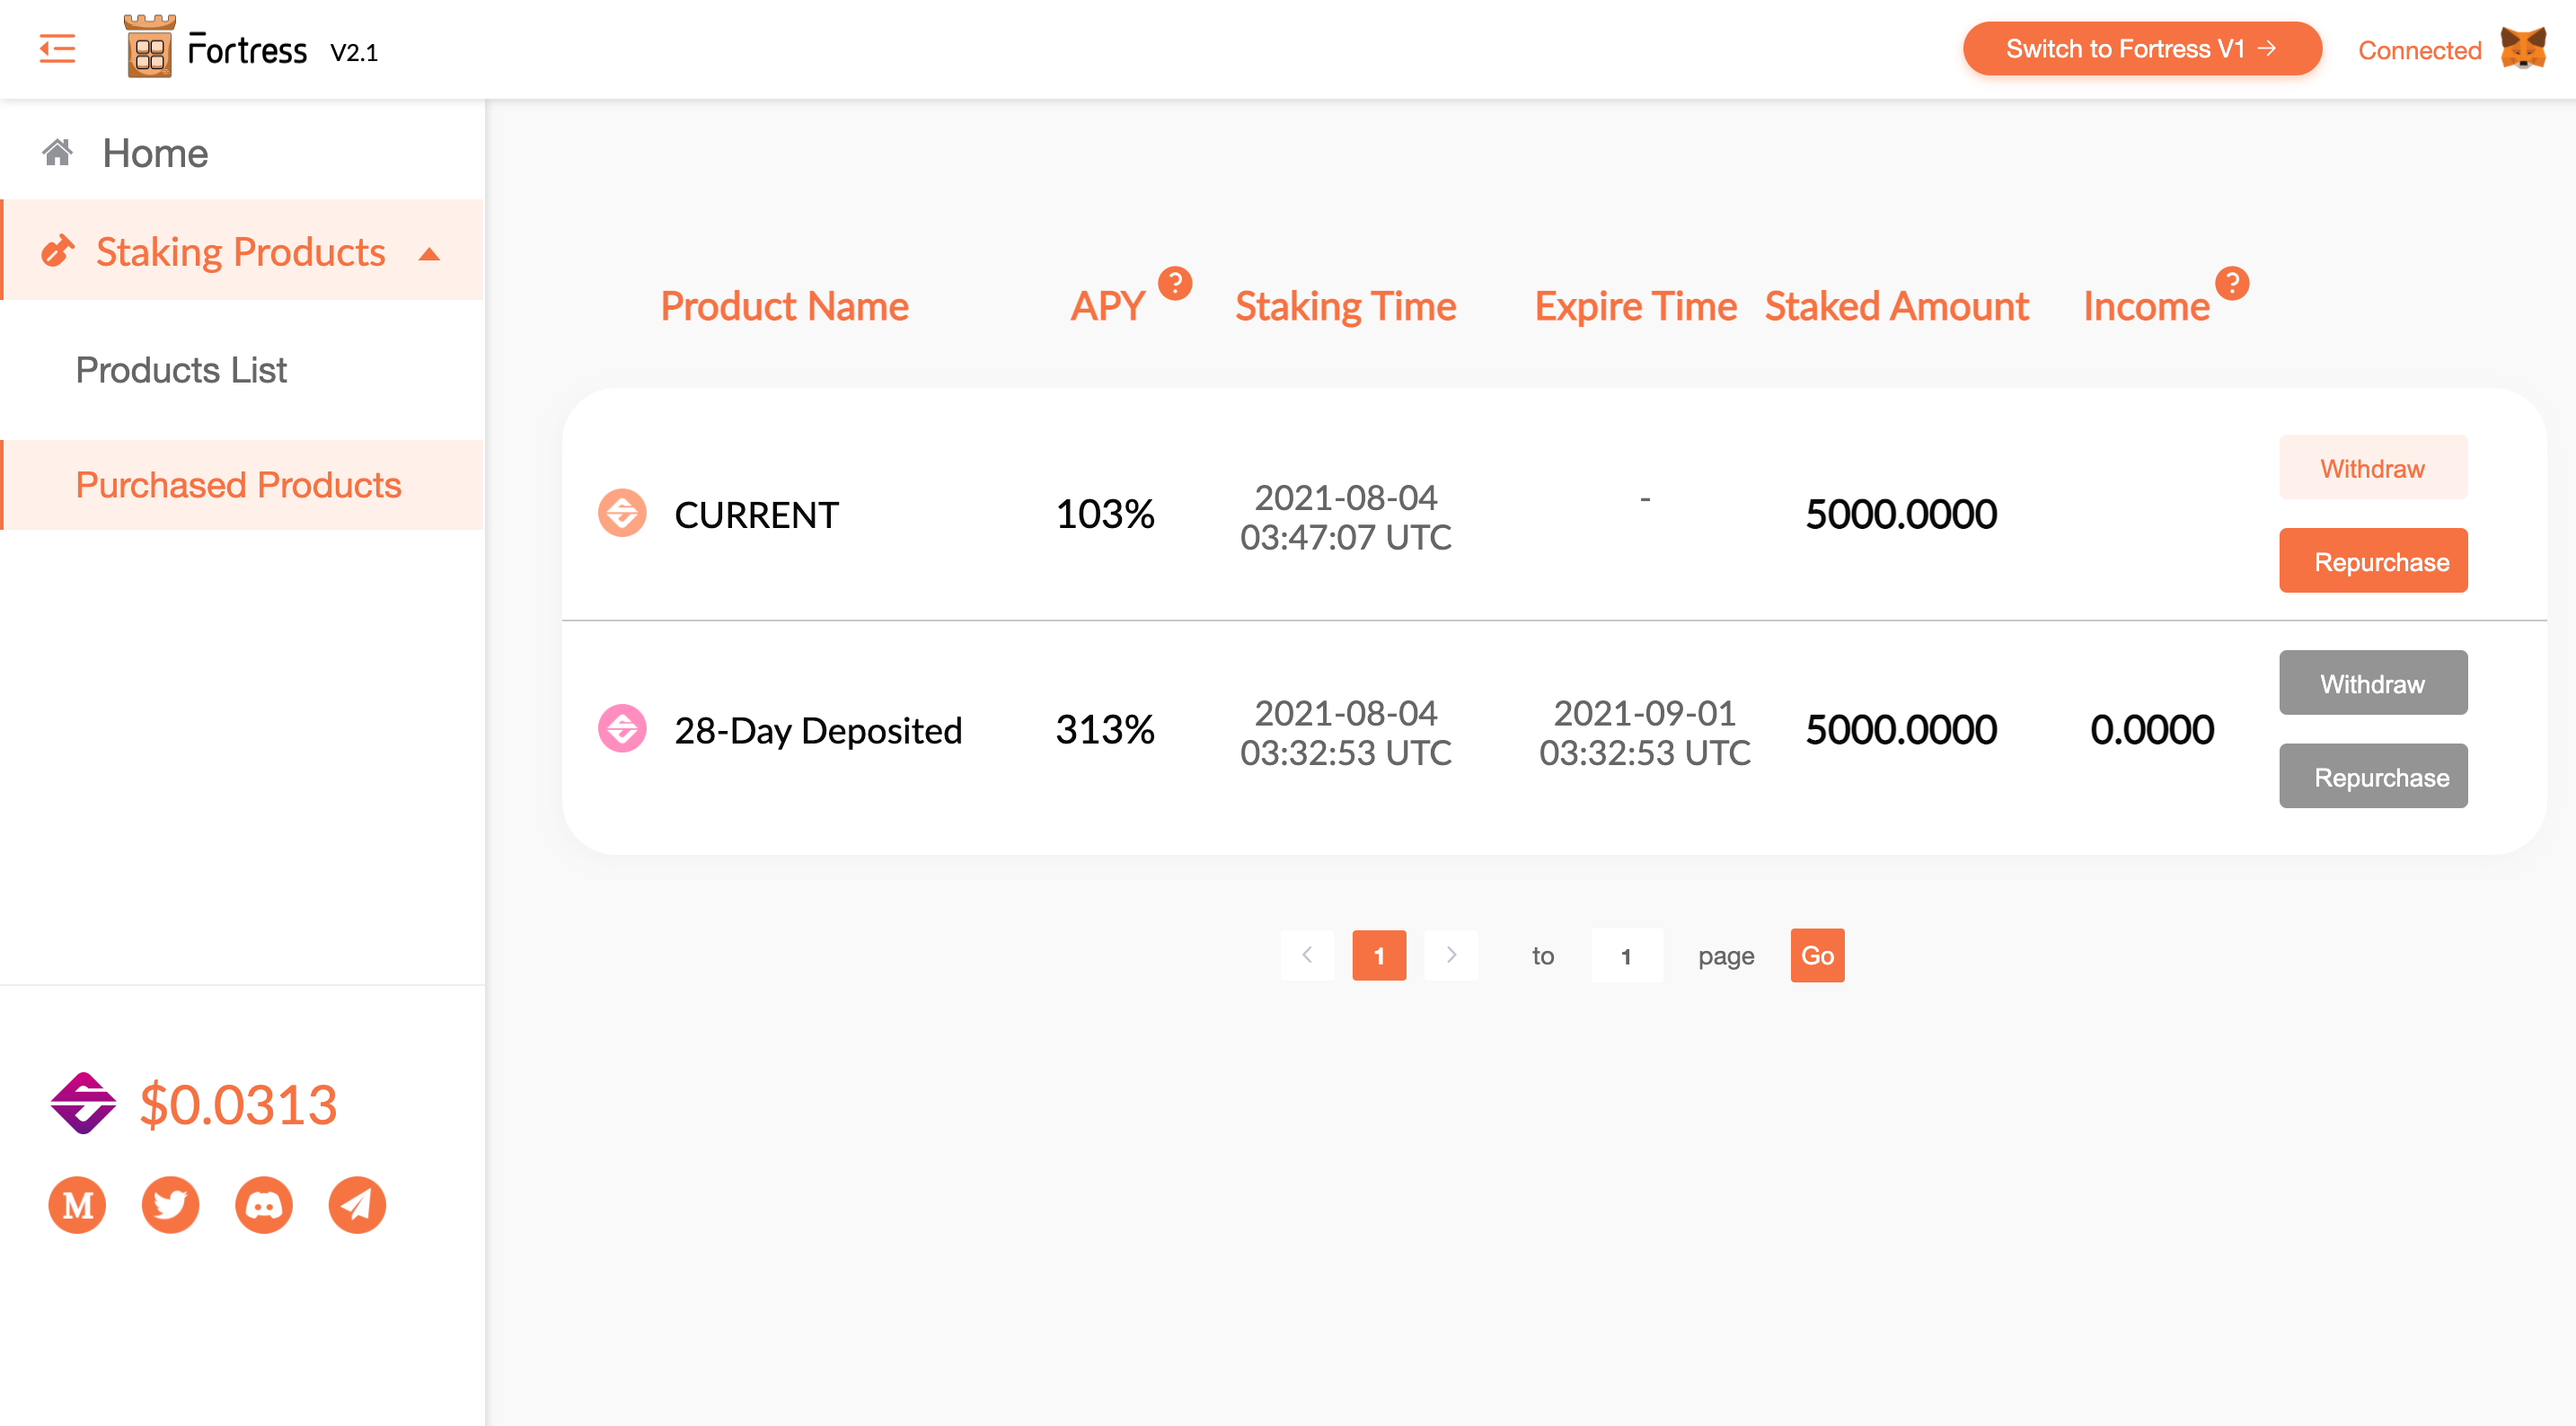
Task: Open the Medium social link icon
Action: (77, 1204)
